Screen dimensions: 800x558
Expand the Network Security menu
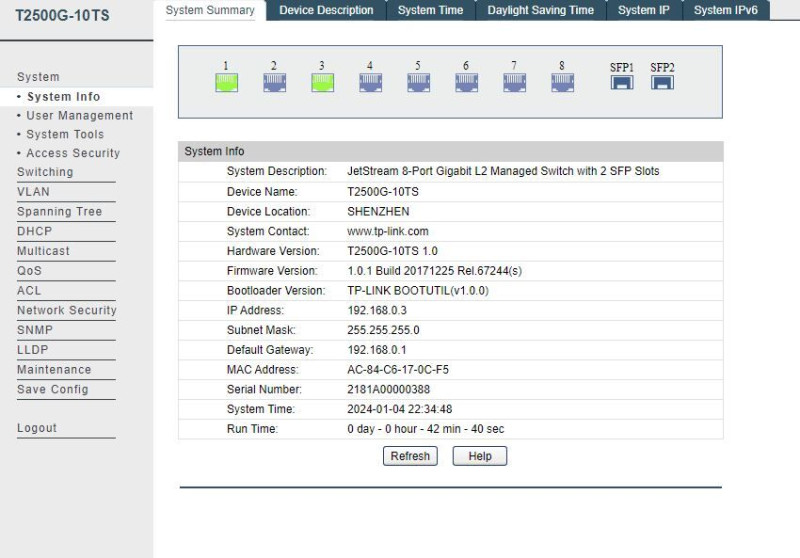point(67,310)
